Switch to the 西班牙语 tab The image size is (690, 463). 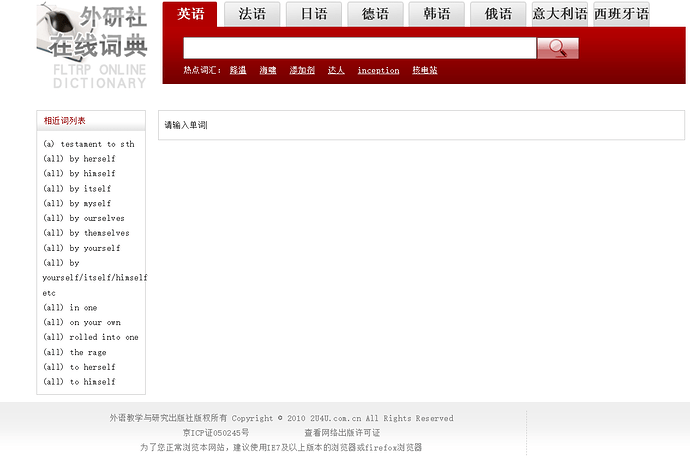click(621, 14)
